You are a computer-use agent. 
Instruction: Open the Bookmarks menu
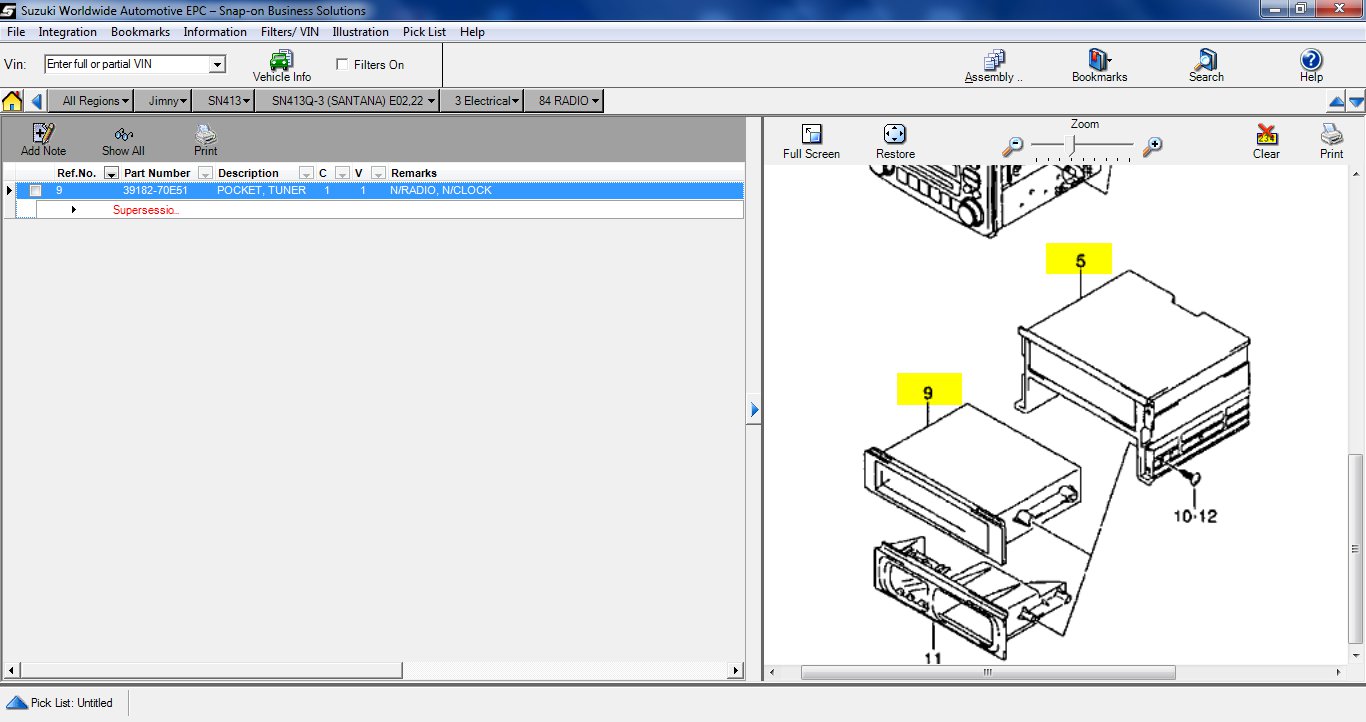point(140,32)
